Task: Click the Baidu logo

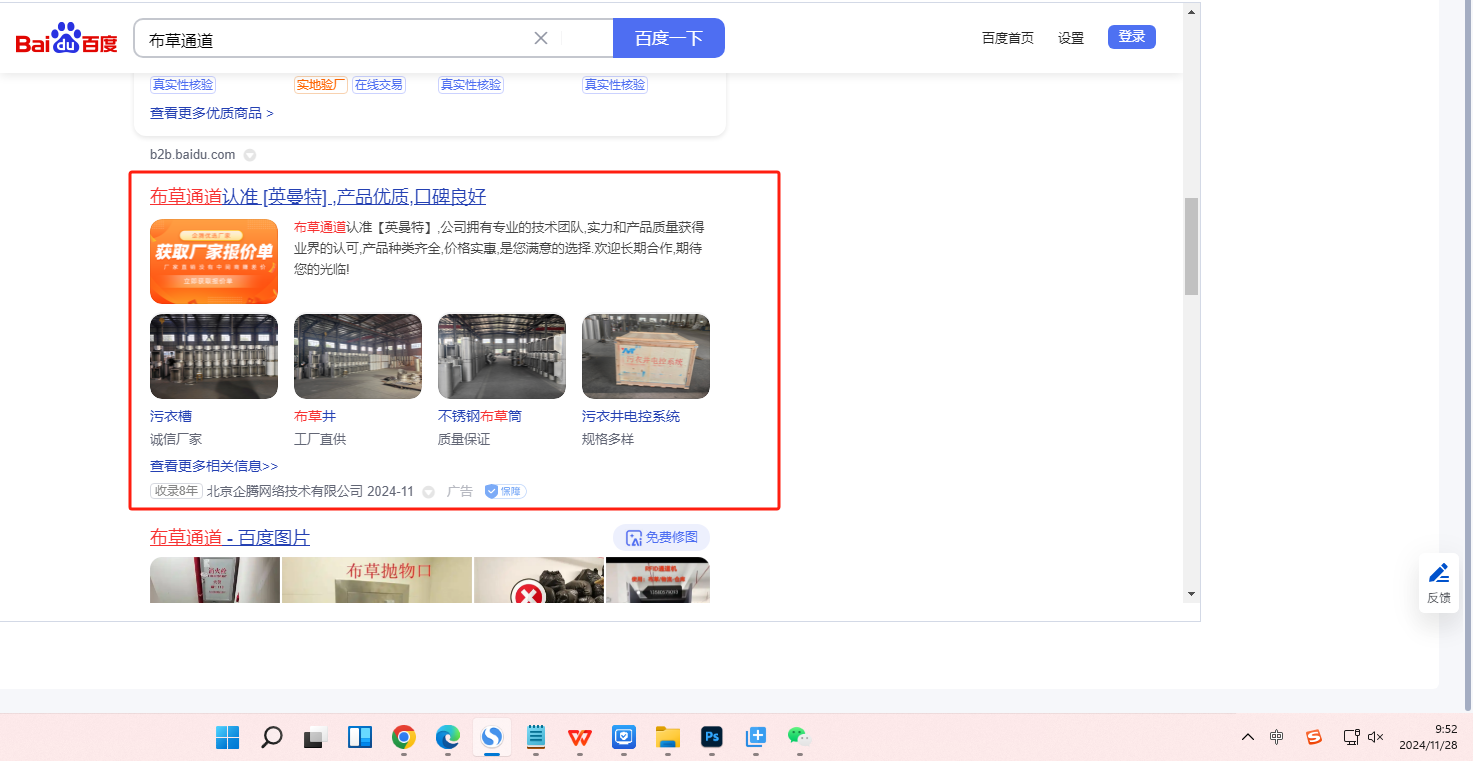Action: click(x=66, y=40)
